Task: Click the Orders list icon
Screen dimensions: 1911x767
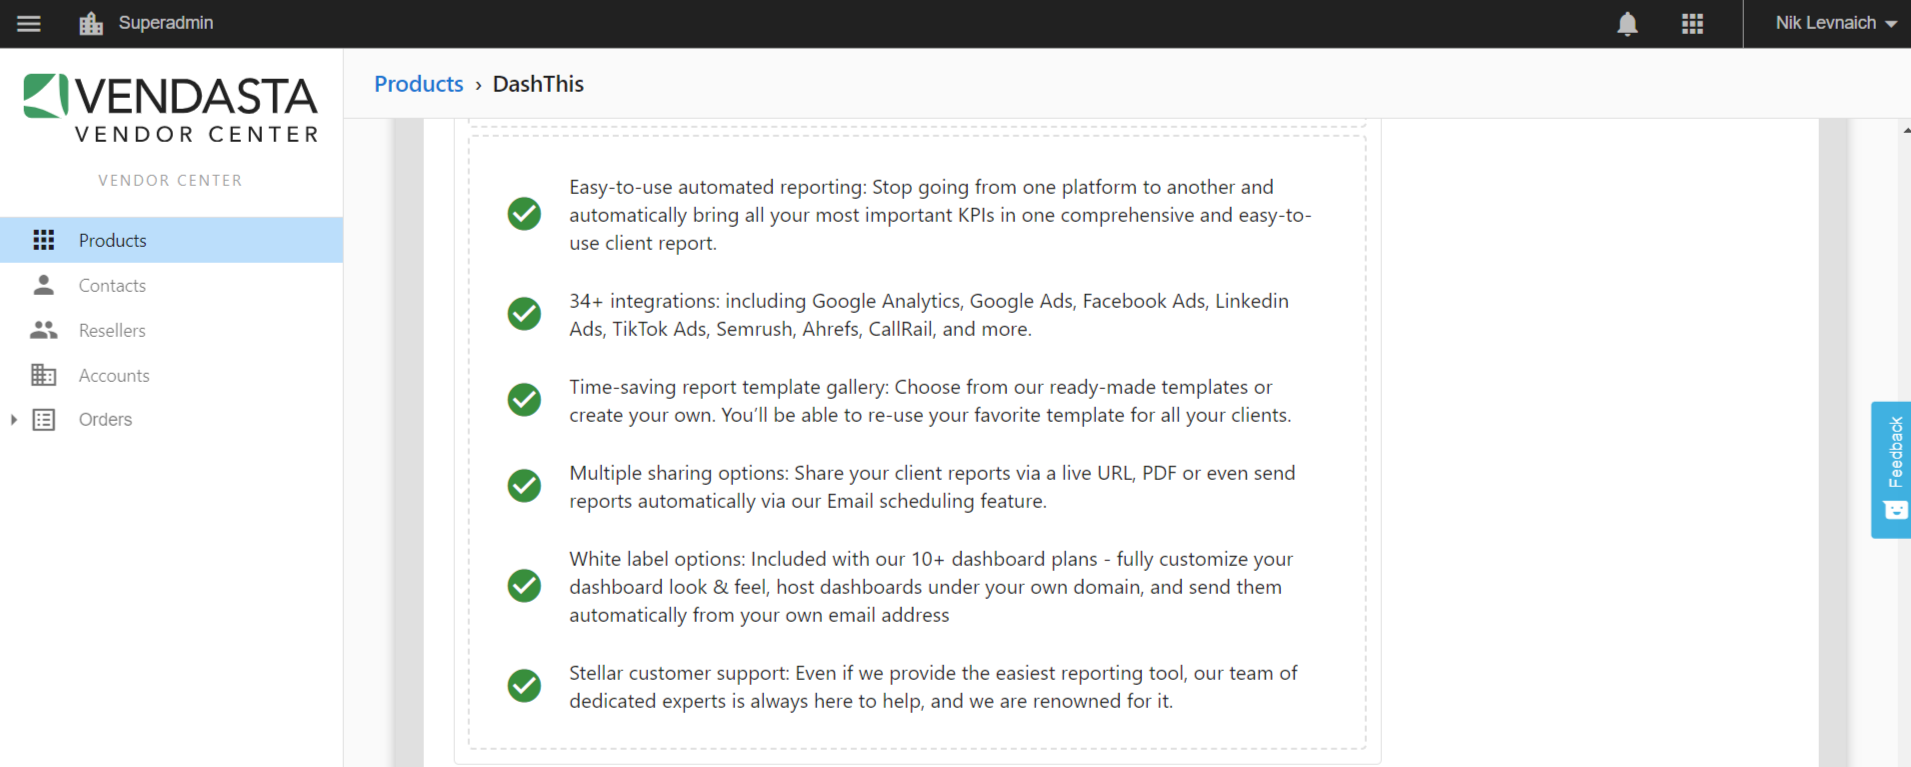Action: point(43,420)
